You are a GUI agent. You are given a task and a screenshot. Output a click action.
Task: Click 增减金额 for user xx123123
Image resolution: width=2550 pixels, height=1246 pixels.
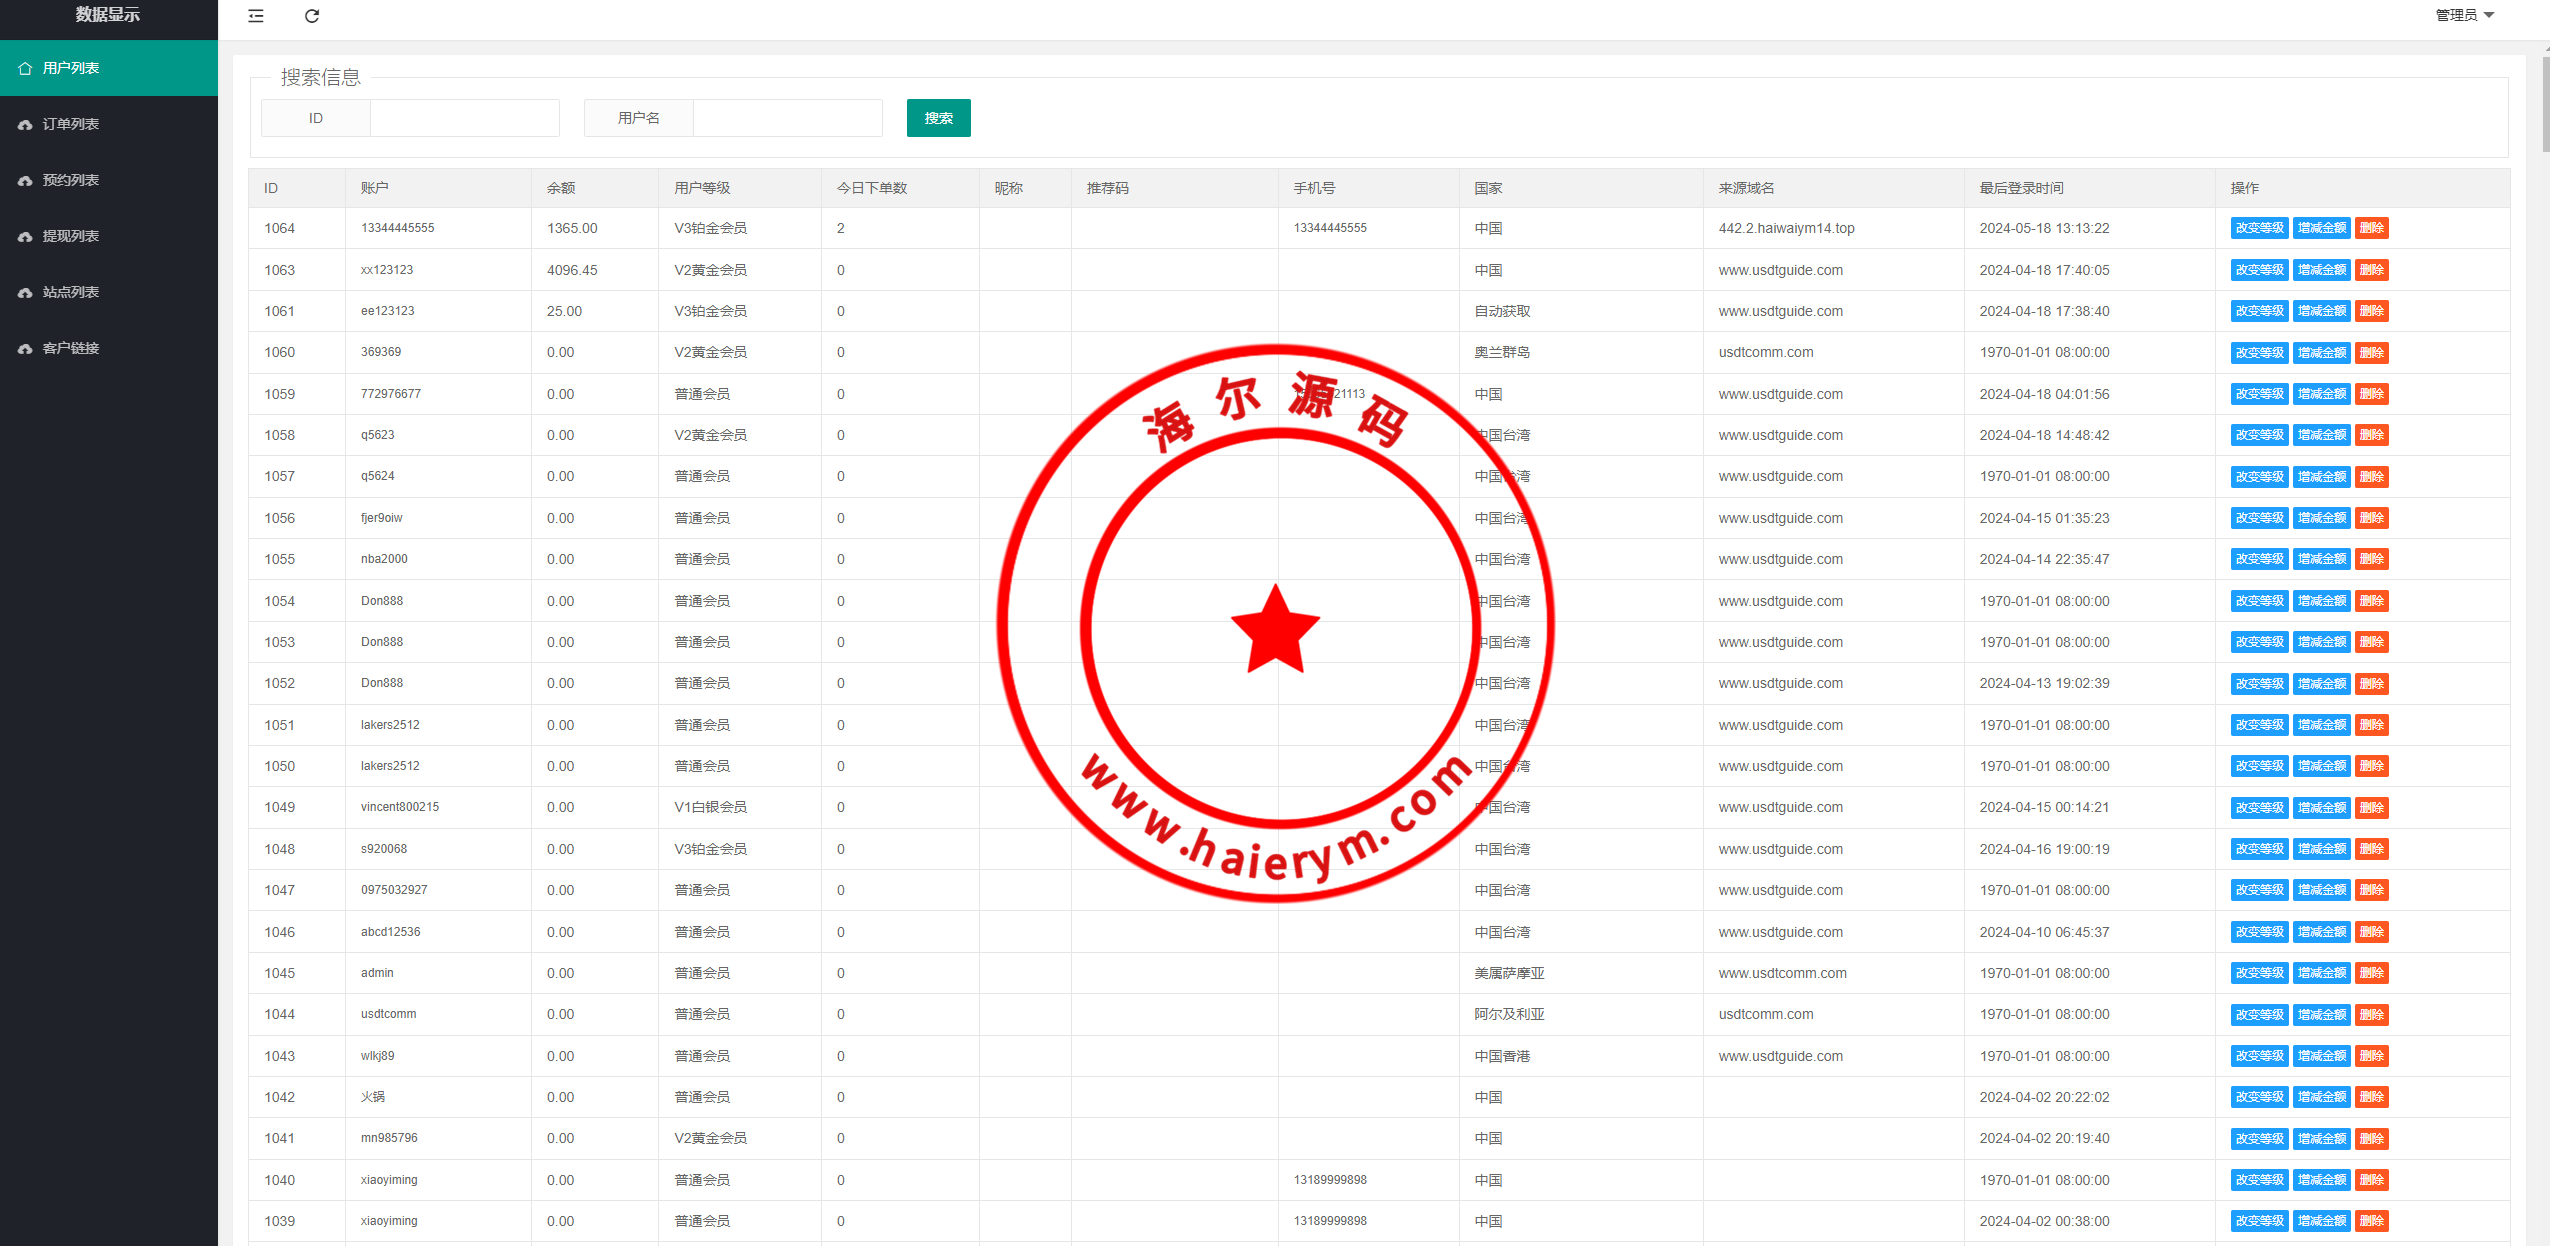click(2321, 270)
